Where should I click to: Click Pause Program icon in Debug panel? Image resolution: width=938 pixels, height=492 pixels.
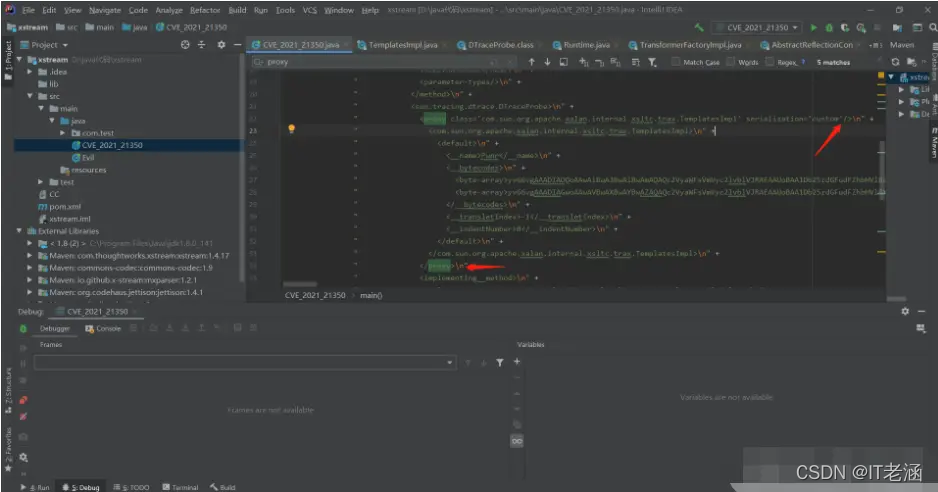pyautogui.click(x=23, y=363)
